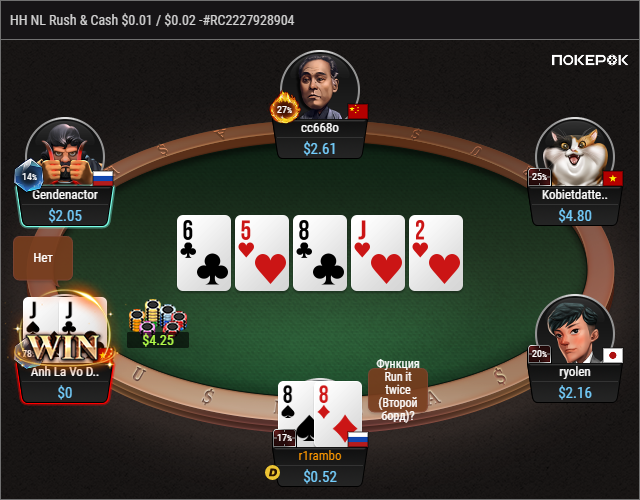Image resolution: width=640 pixels, height=500 pixels.
Task: Click the 'Нет' speech bubble
Action: click(x=43, y=258)
